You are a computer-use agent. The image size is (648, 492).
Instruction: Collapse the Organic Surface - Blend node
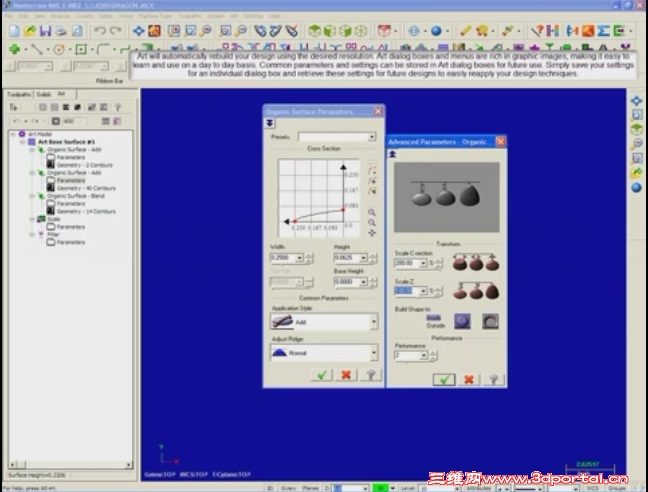pos(32,196)
